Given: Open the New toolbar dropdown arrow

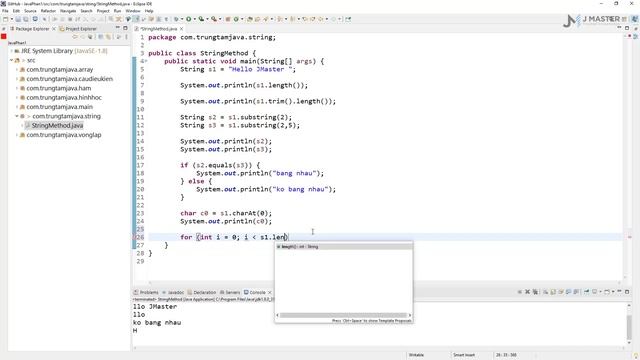Looking at the screenshot, I should point(11,19).
